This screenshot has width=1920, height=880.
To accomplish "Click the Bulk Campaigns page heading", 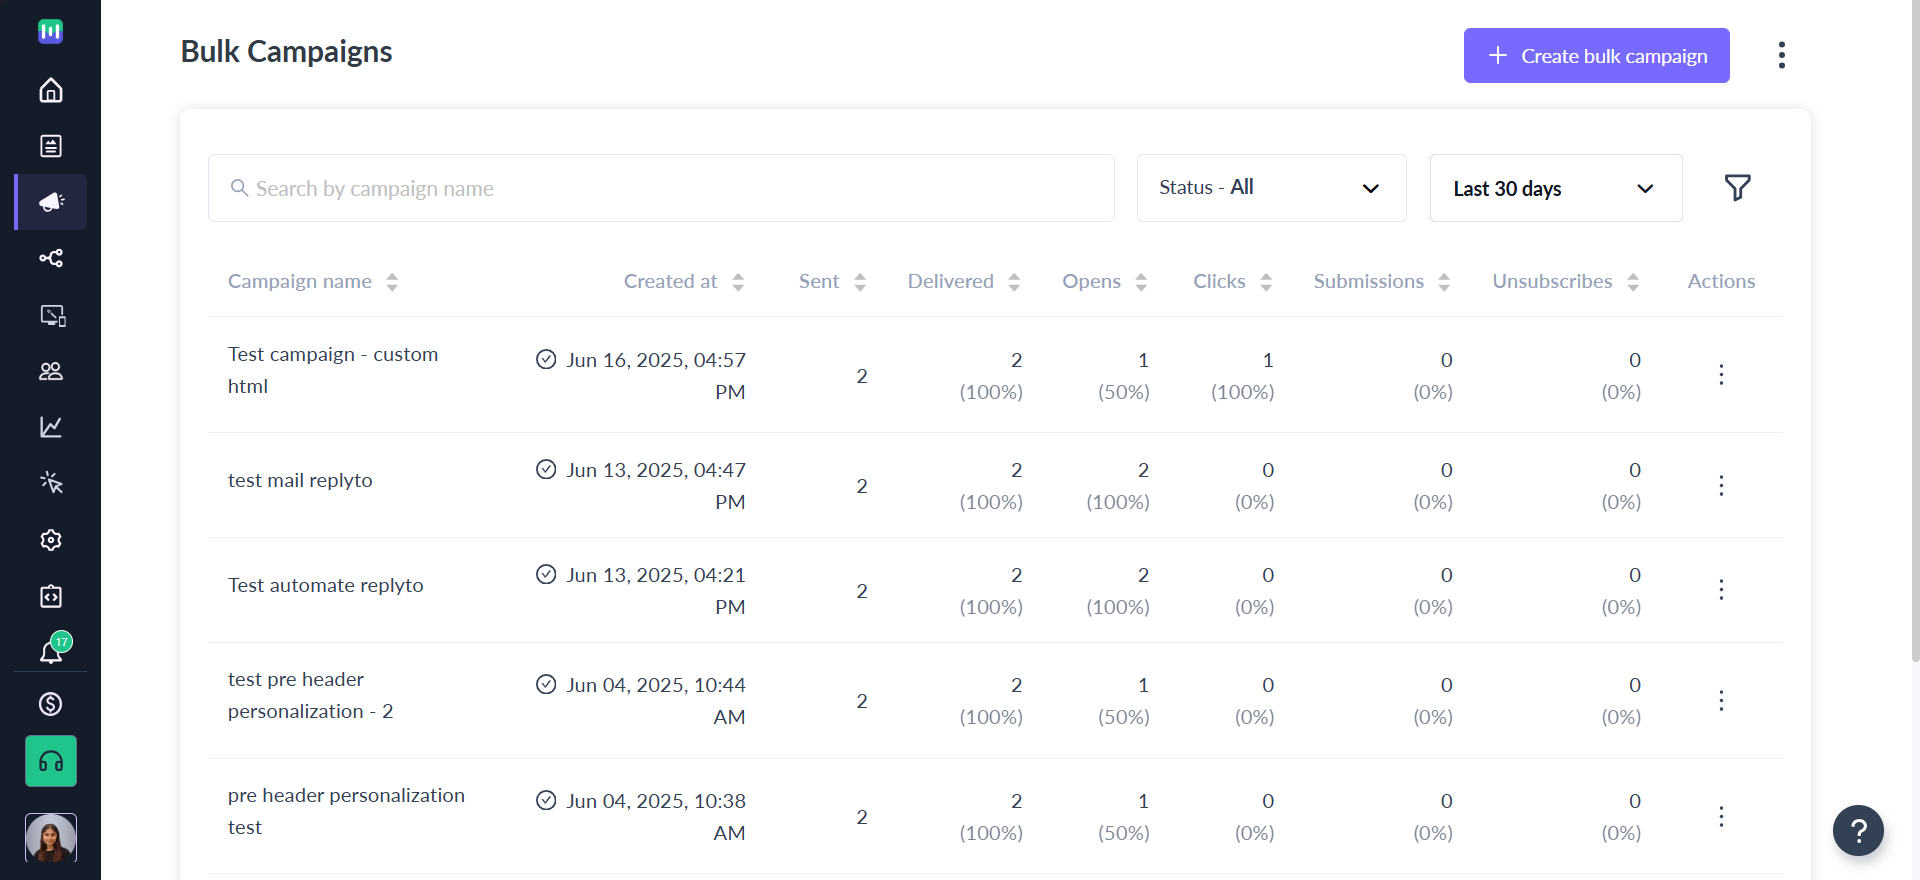I will 286,51.
